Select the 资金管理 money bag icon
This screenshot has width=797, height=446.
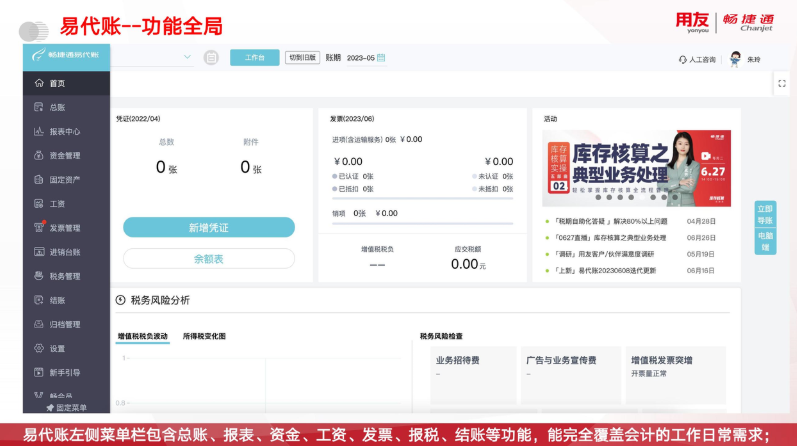click(39, 155)
